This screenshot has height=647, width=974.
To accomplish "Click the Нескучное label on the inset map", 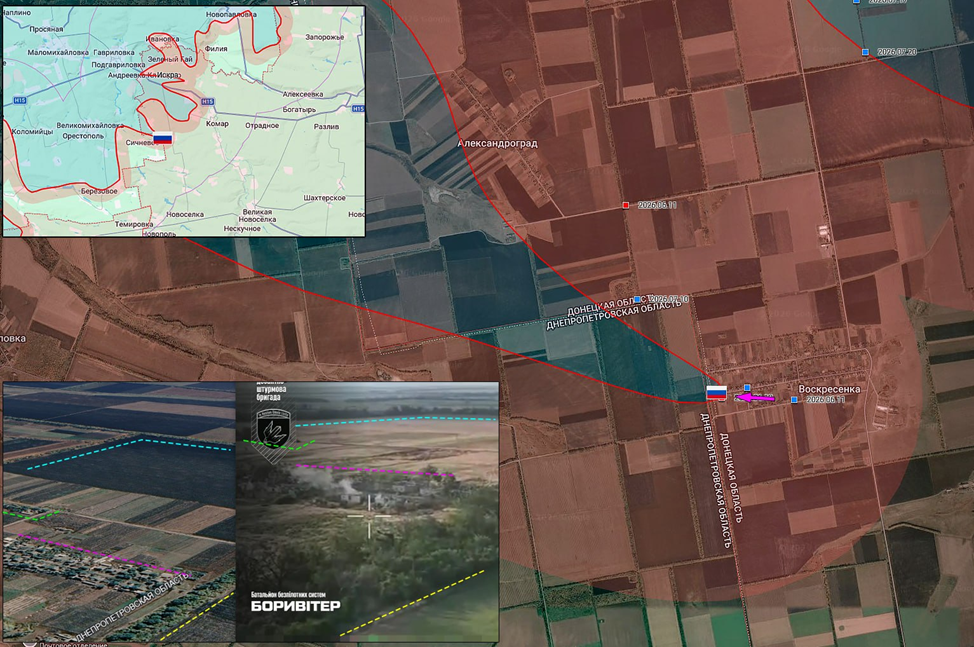I will pos(242,228).
